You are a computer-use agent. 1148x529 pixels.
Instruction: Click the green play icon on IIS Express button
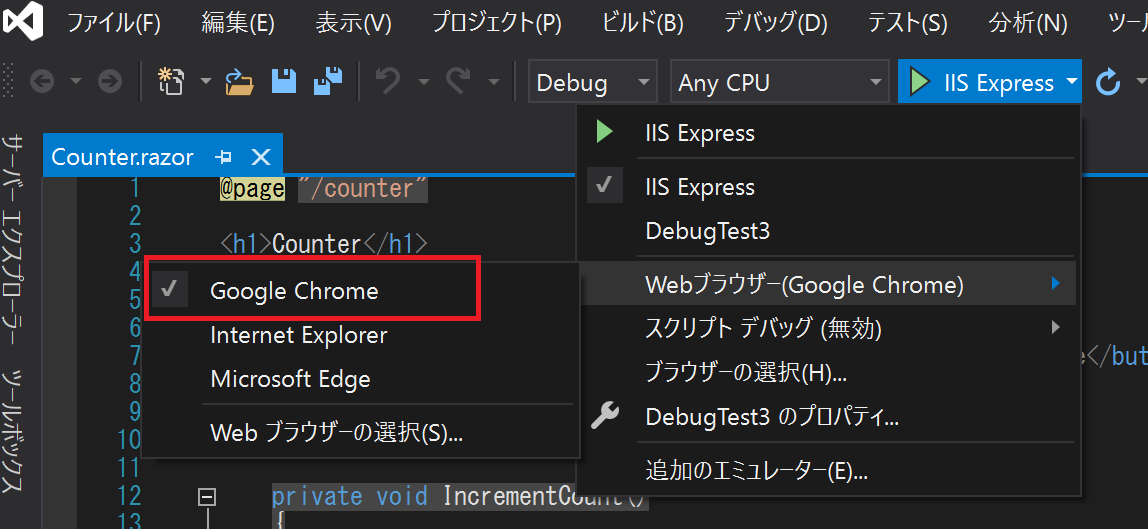click(920, 82)
